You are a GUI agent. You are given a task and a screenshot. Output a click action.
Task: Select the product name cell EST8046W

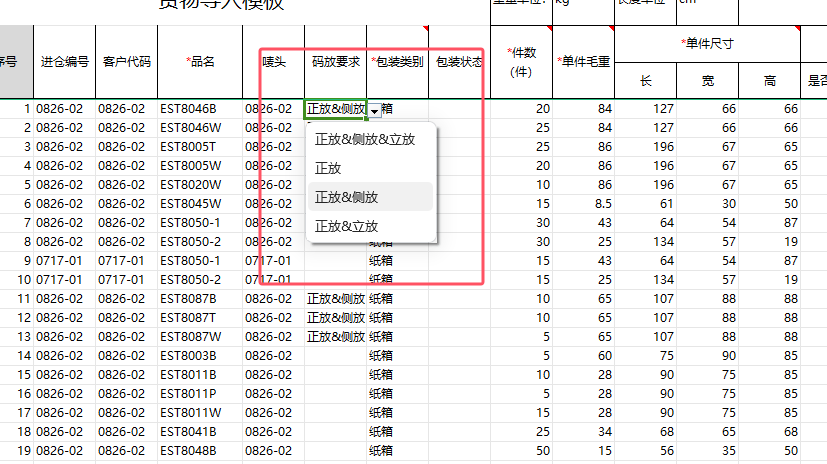click(x=200, y=128)
